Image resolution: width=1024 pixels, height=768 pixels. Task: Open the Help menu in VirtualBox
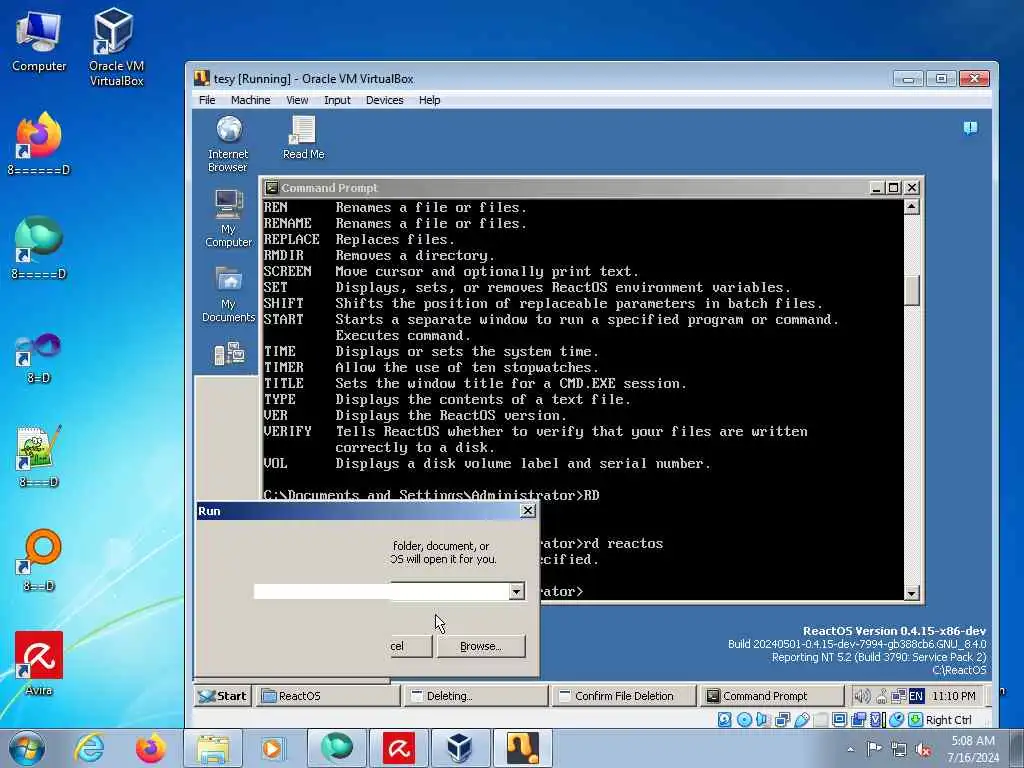[429, 100]
